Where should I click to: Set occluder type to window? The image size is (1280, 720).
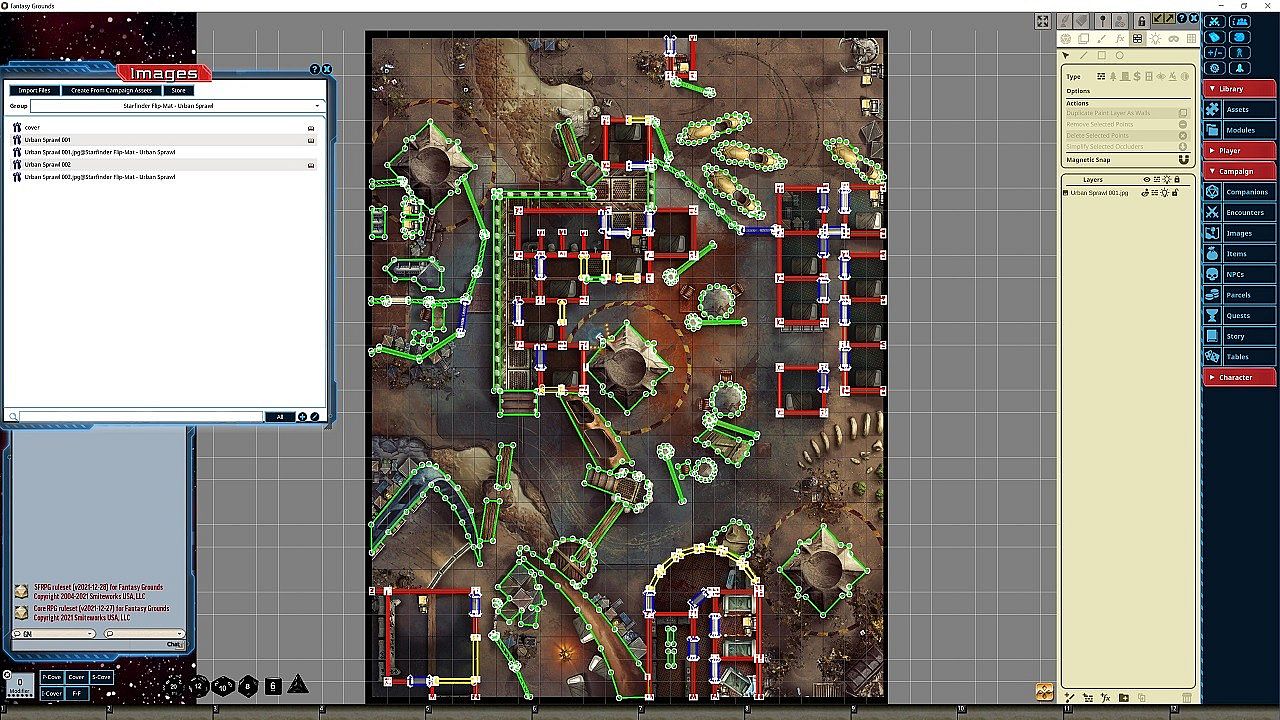pos(1149,77)
